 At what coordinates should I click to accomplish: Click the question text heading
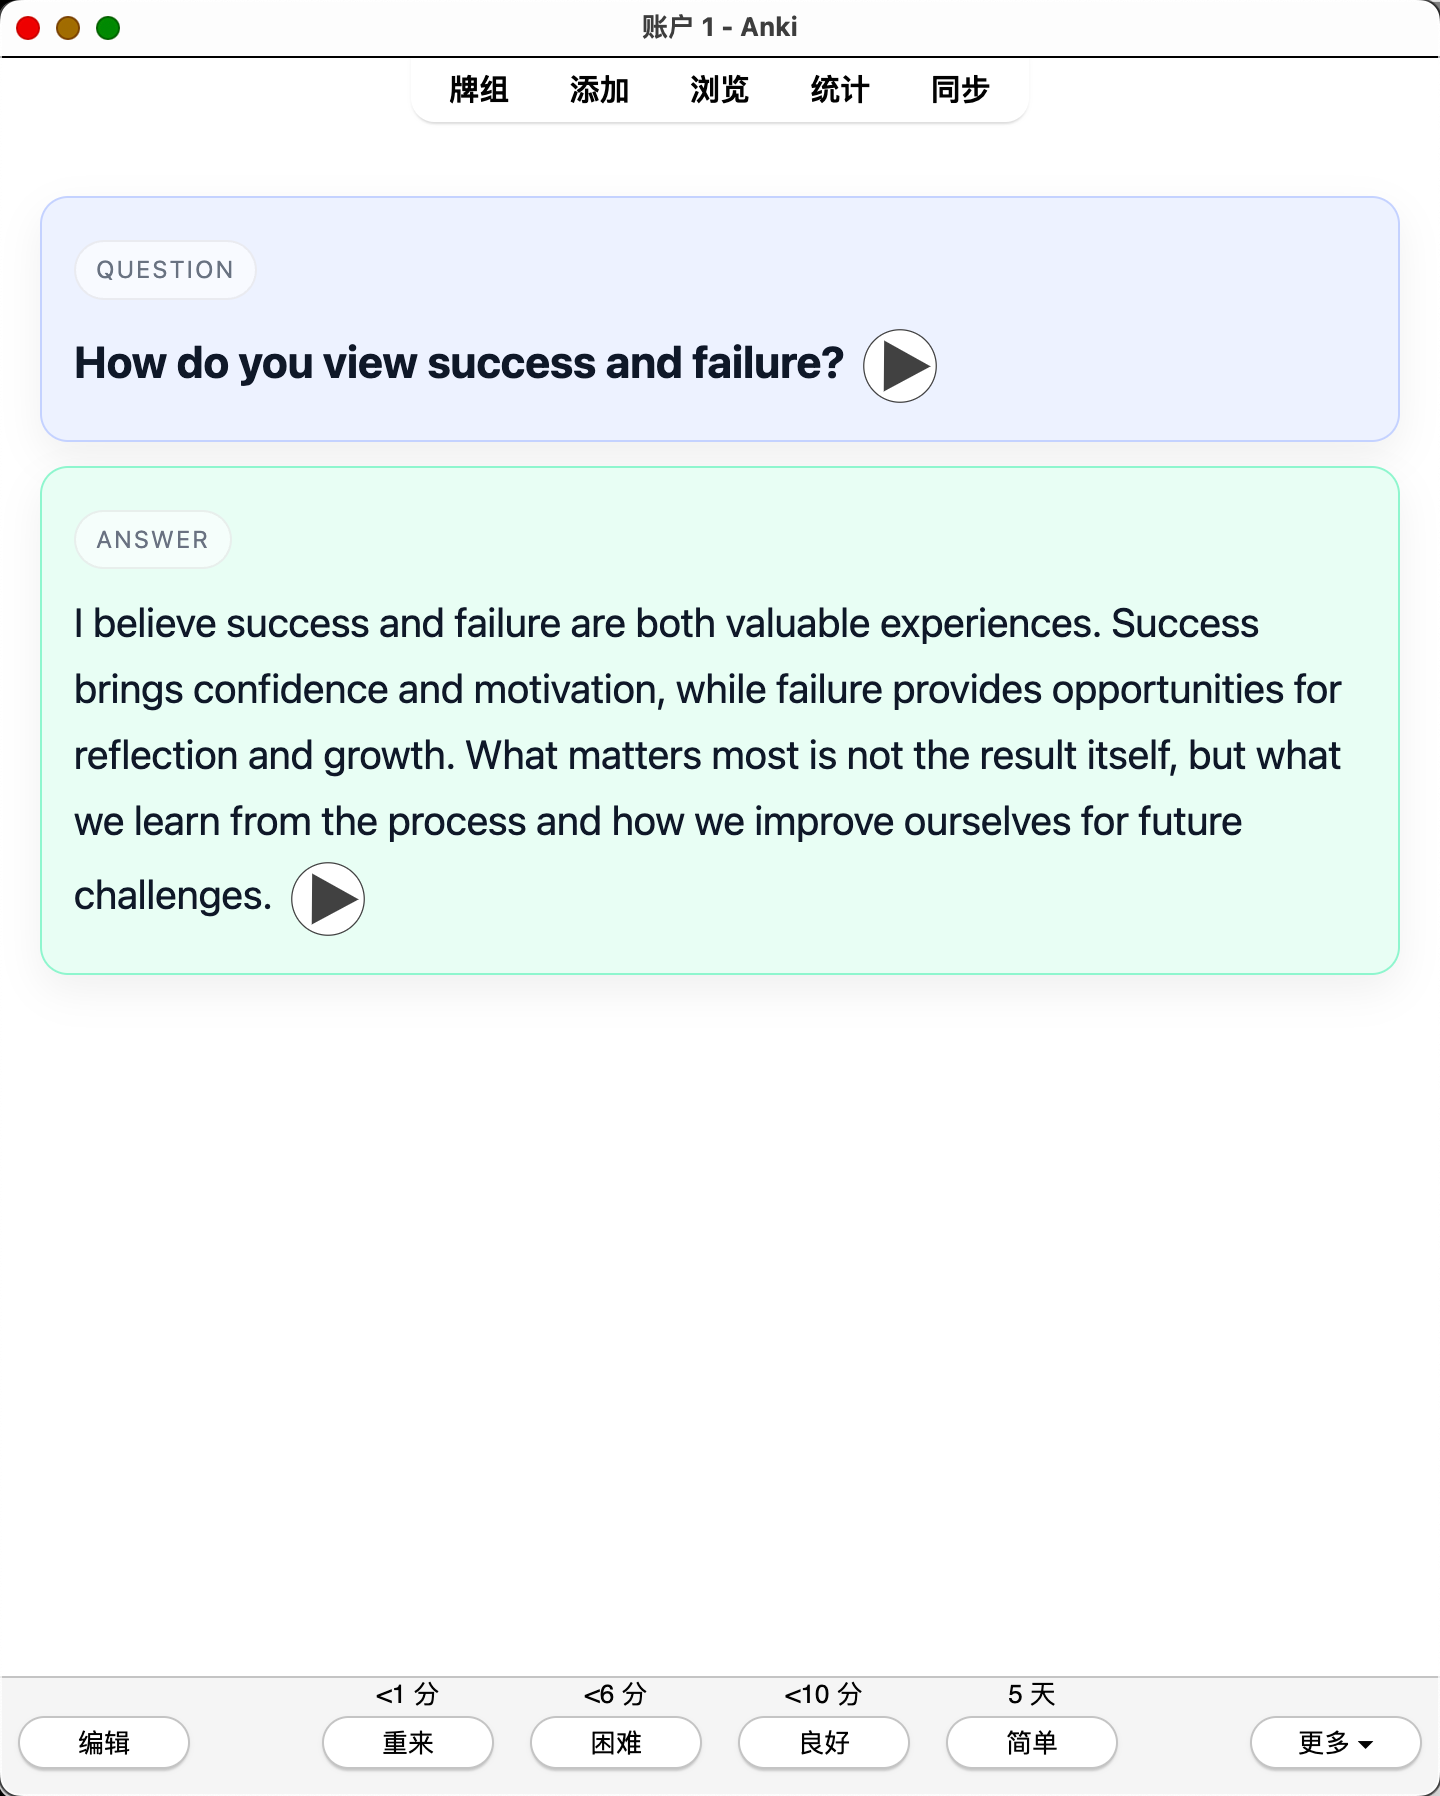click(x=459, y=363)
